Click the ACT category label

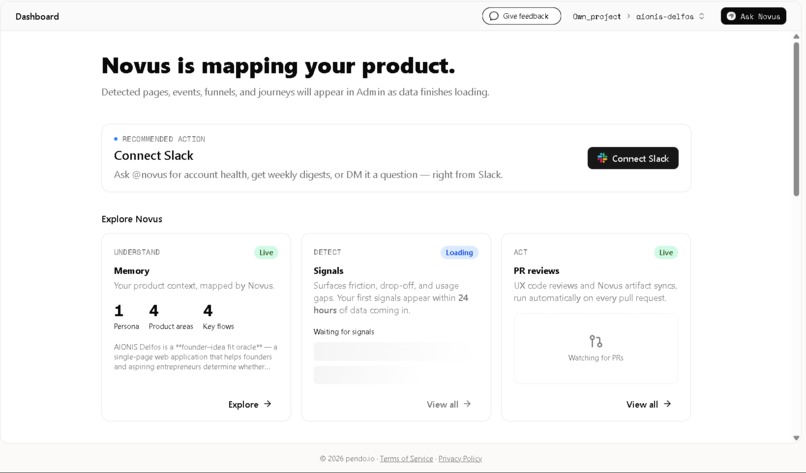point(520,252)
